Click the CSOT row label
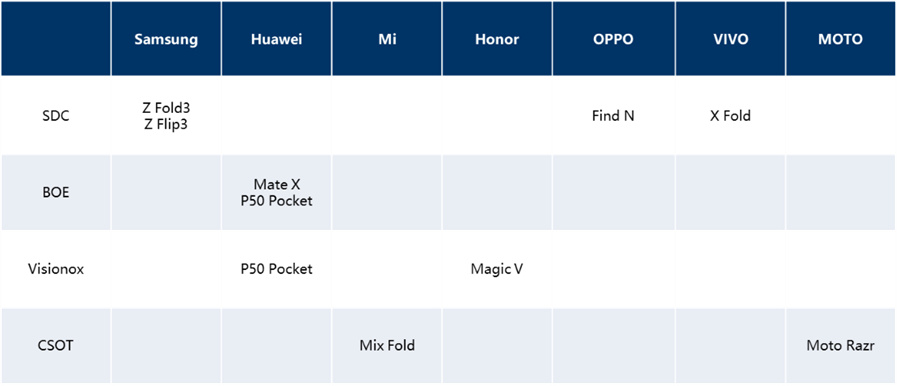Image resolution: width=900 pixels, height=386 pixels. tap(56, 346)
